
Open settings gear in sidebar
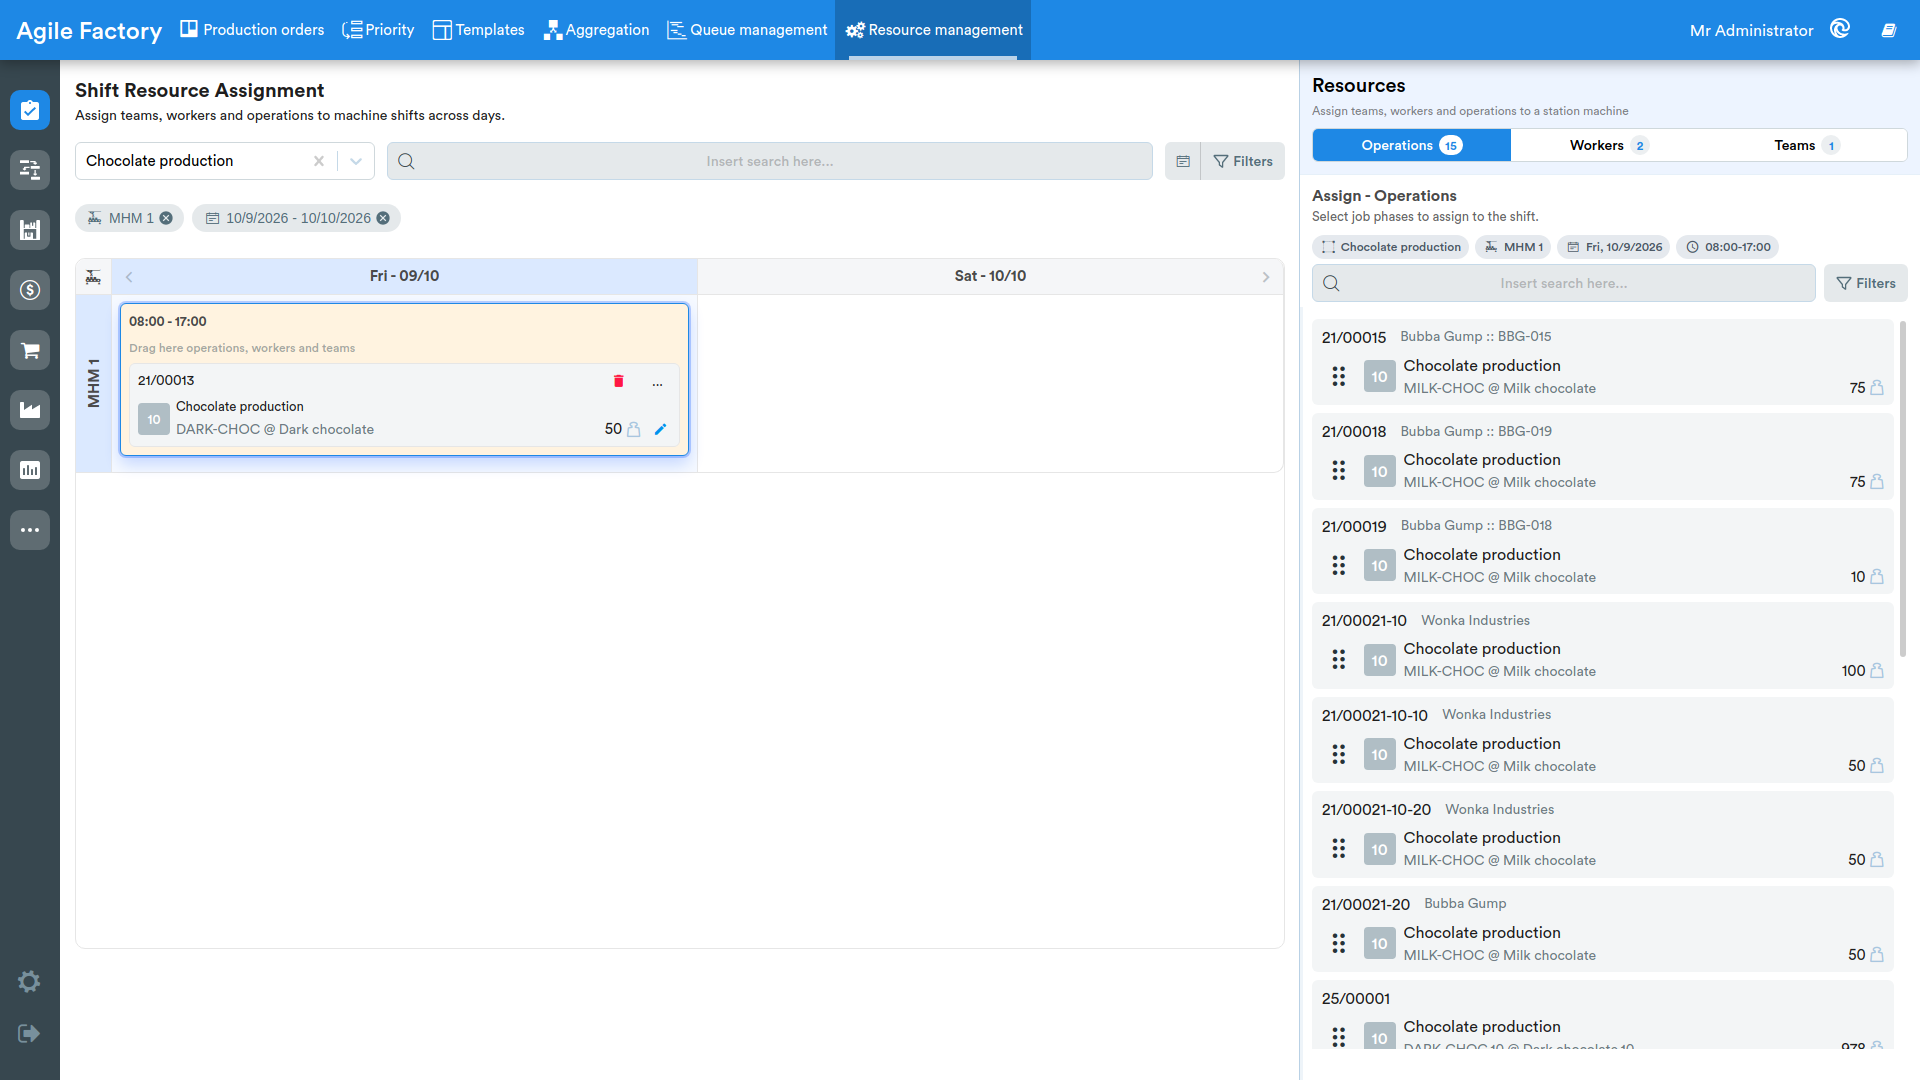pos(29,982)
